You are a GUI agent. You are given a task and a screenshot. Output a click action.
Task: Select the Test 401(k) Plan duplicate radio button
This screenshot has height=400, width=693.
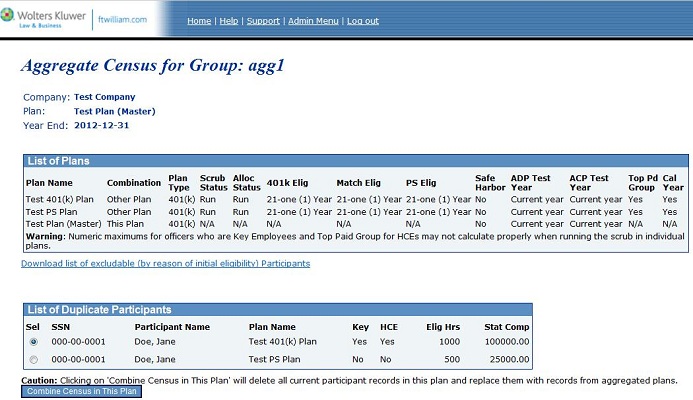[x=34, y=342]
